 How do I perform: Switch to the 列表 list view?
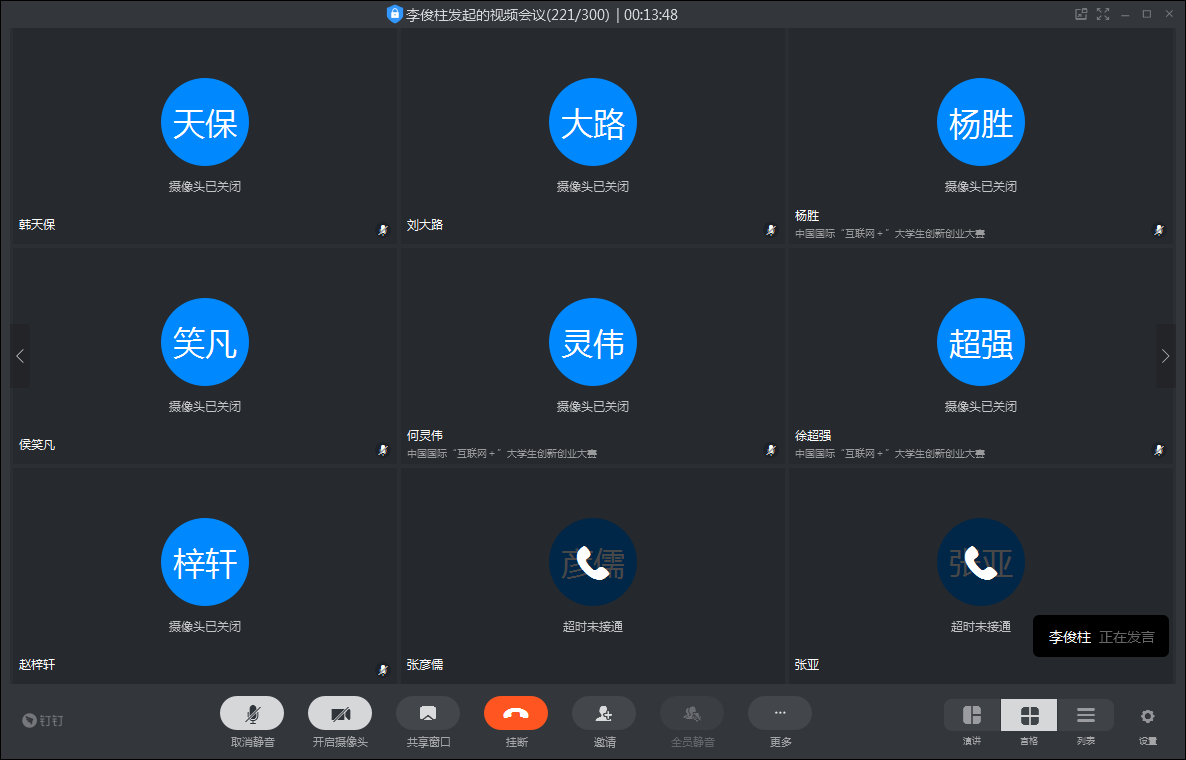click(1086, 716)
